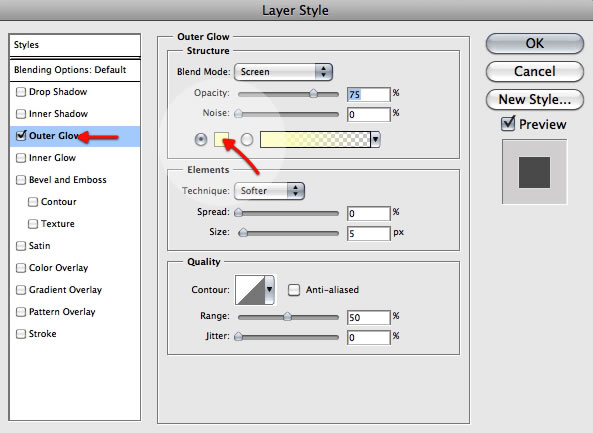Click the Size slider handle
Screen dimensions: 593x433
[x=243, y=233]
